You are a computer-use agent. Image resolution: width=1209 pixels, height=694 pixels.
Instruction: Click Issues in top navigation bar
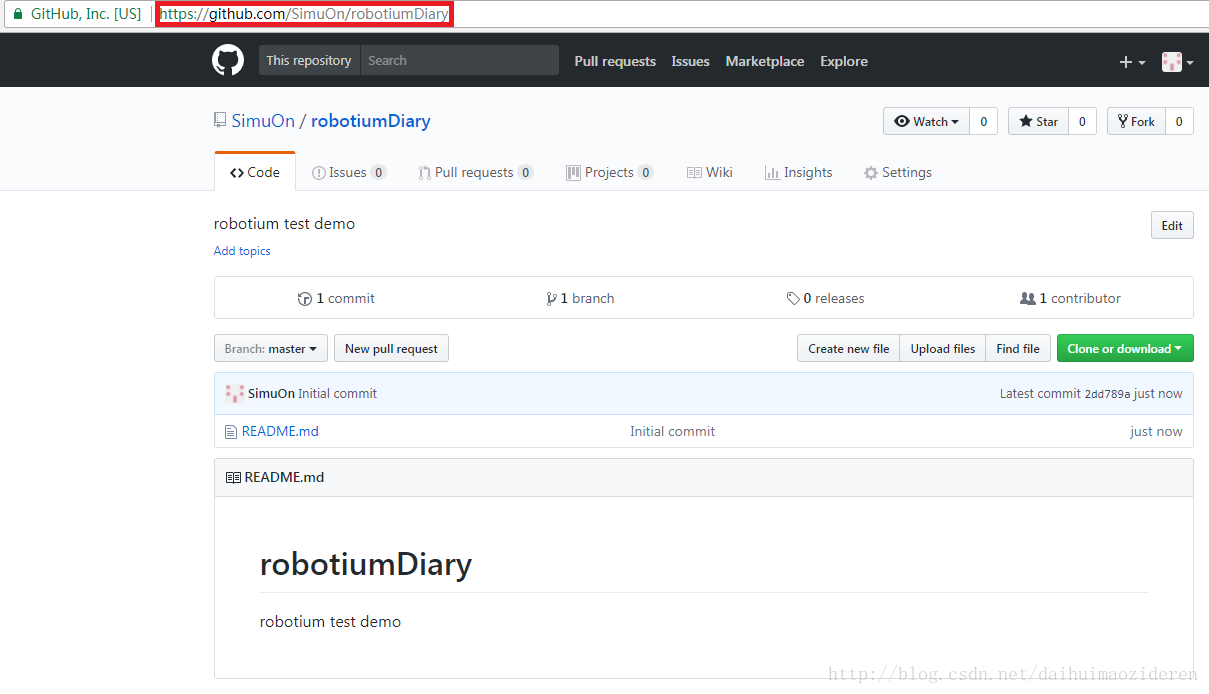pyautogui.click(x=690, y=61)
